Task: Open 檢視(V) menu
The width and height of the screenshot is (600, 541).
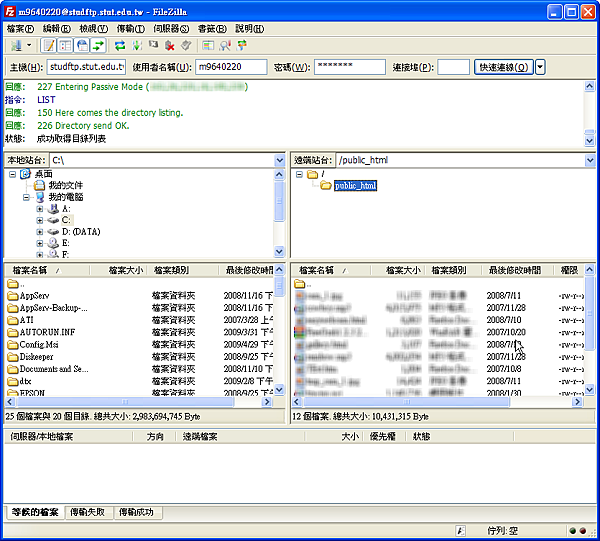Action: point(94,29)
